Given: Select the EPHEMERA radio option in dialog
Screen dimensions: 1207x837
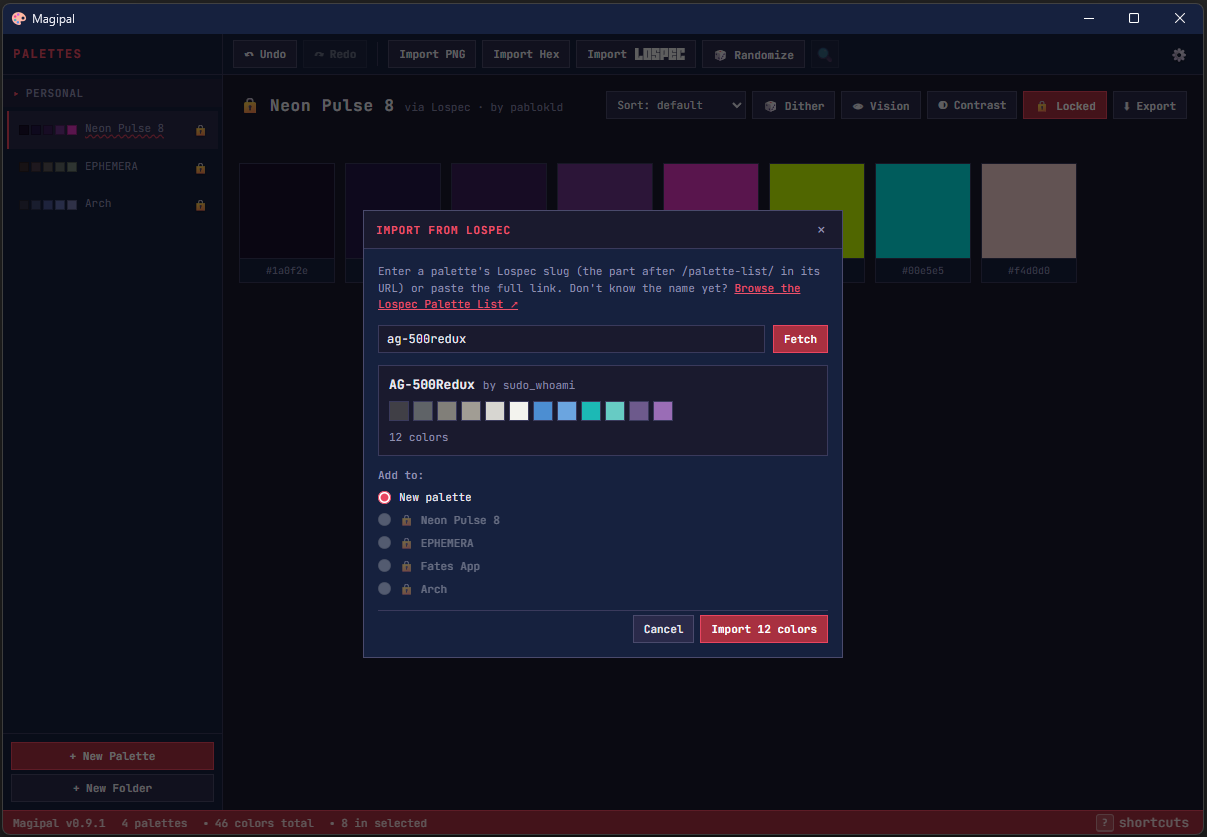Looking at the screenshot, I should pyautogui.click(x=384, y=543).
